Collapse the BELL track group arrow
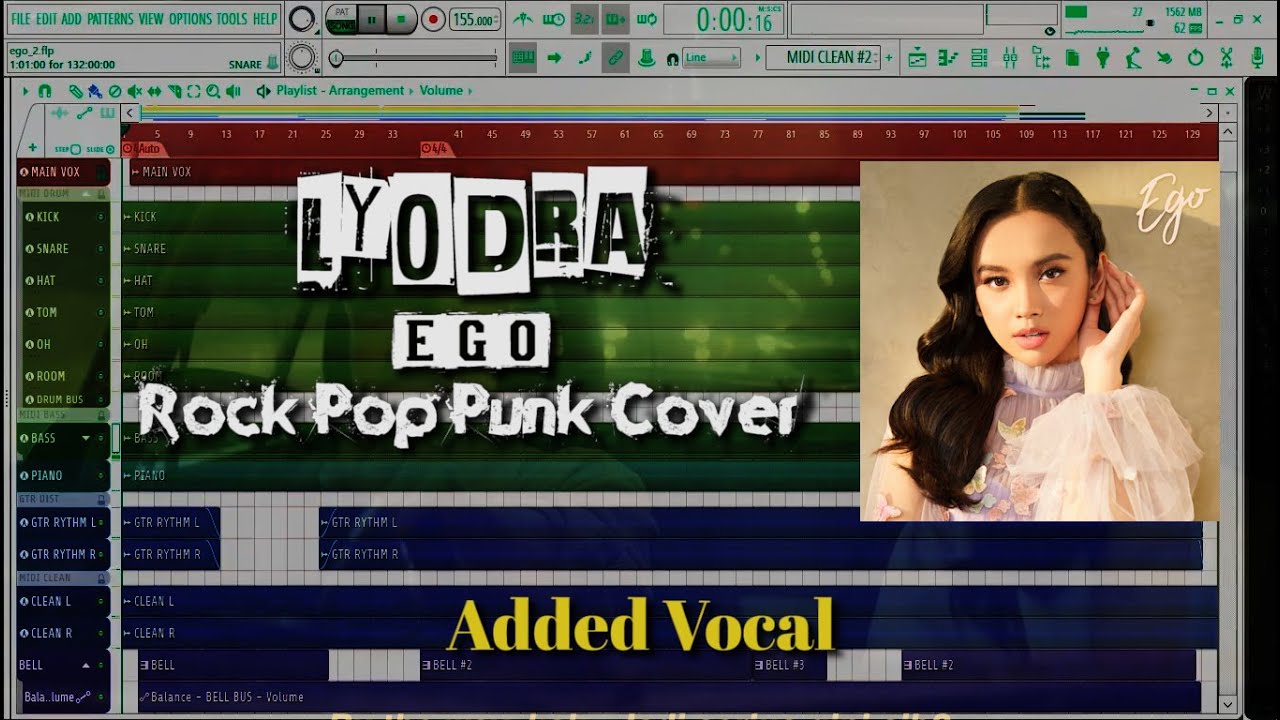The height and width of the screenshot is (720, 1280). 86,665
